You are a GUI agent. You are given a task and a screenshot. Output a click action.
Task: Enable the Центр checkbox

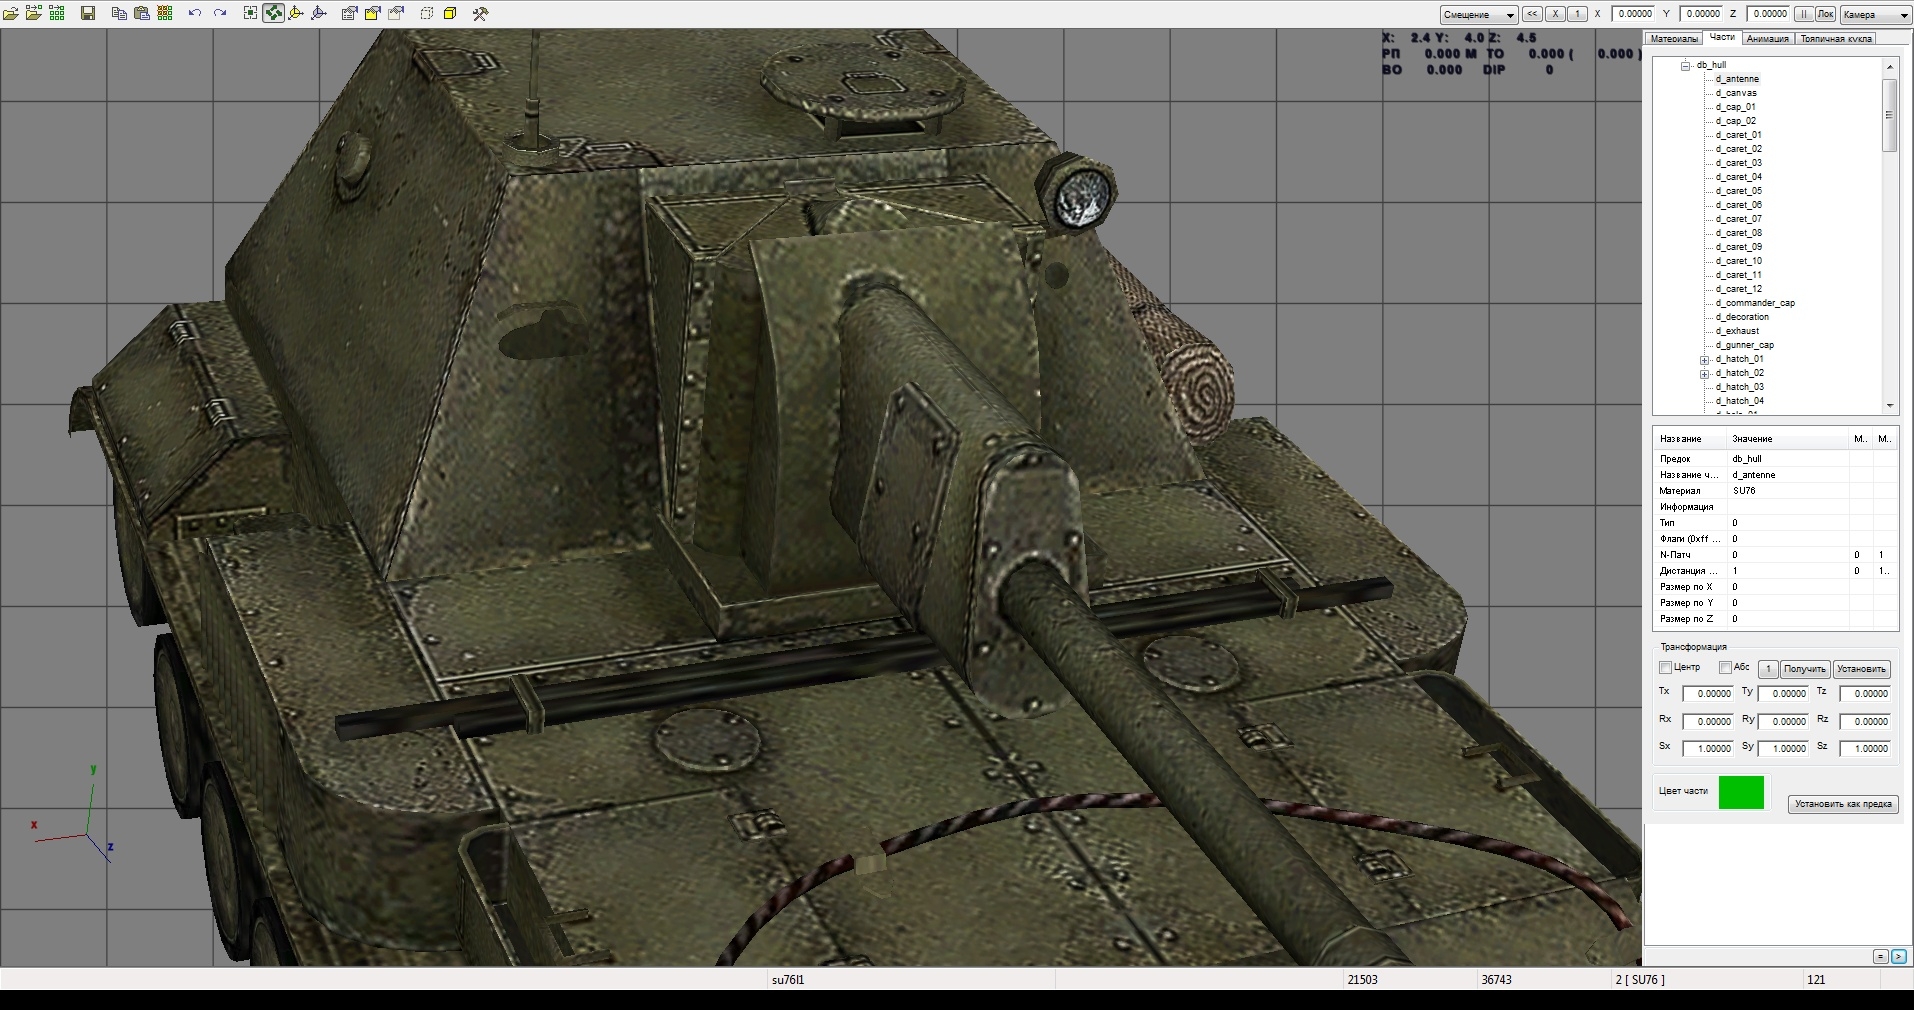point(1666,668)
